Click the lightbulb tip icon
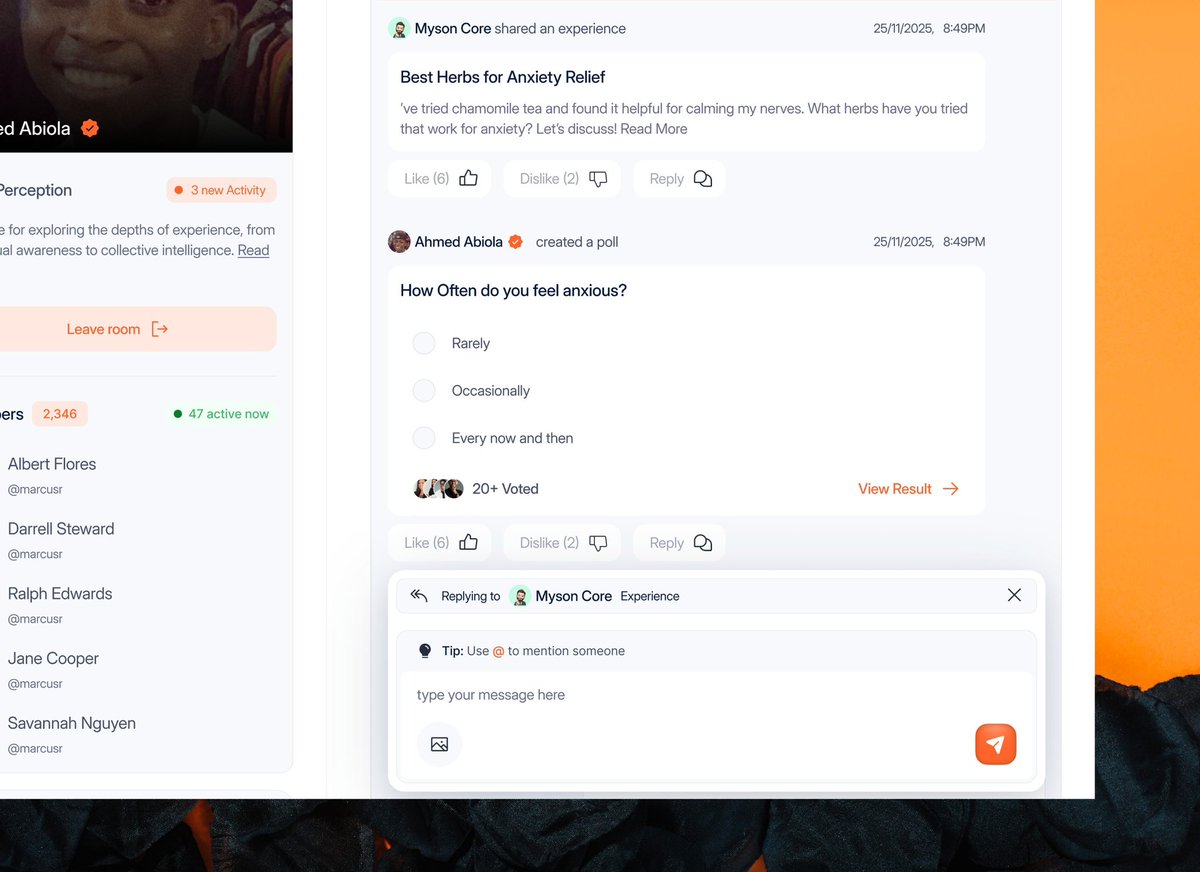This screenshot has height=872, width=1200. (x=424, y=651)
